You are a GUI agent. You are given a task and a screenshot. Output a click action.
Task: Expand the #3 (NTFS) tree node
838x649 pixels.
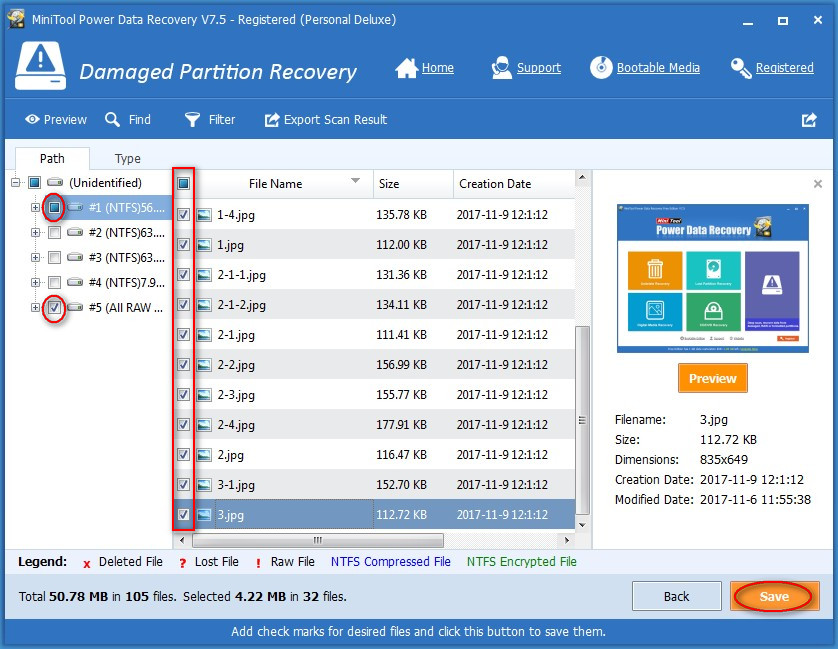coord(35,257)
